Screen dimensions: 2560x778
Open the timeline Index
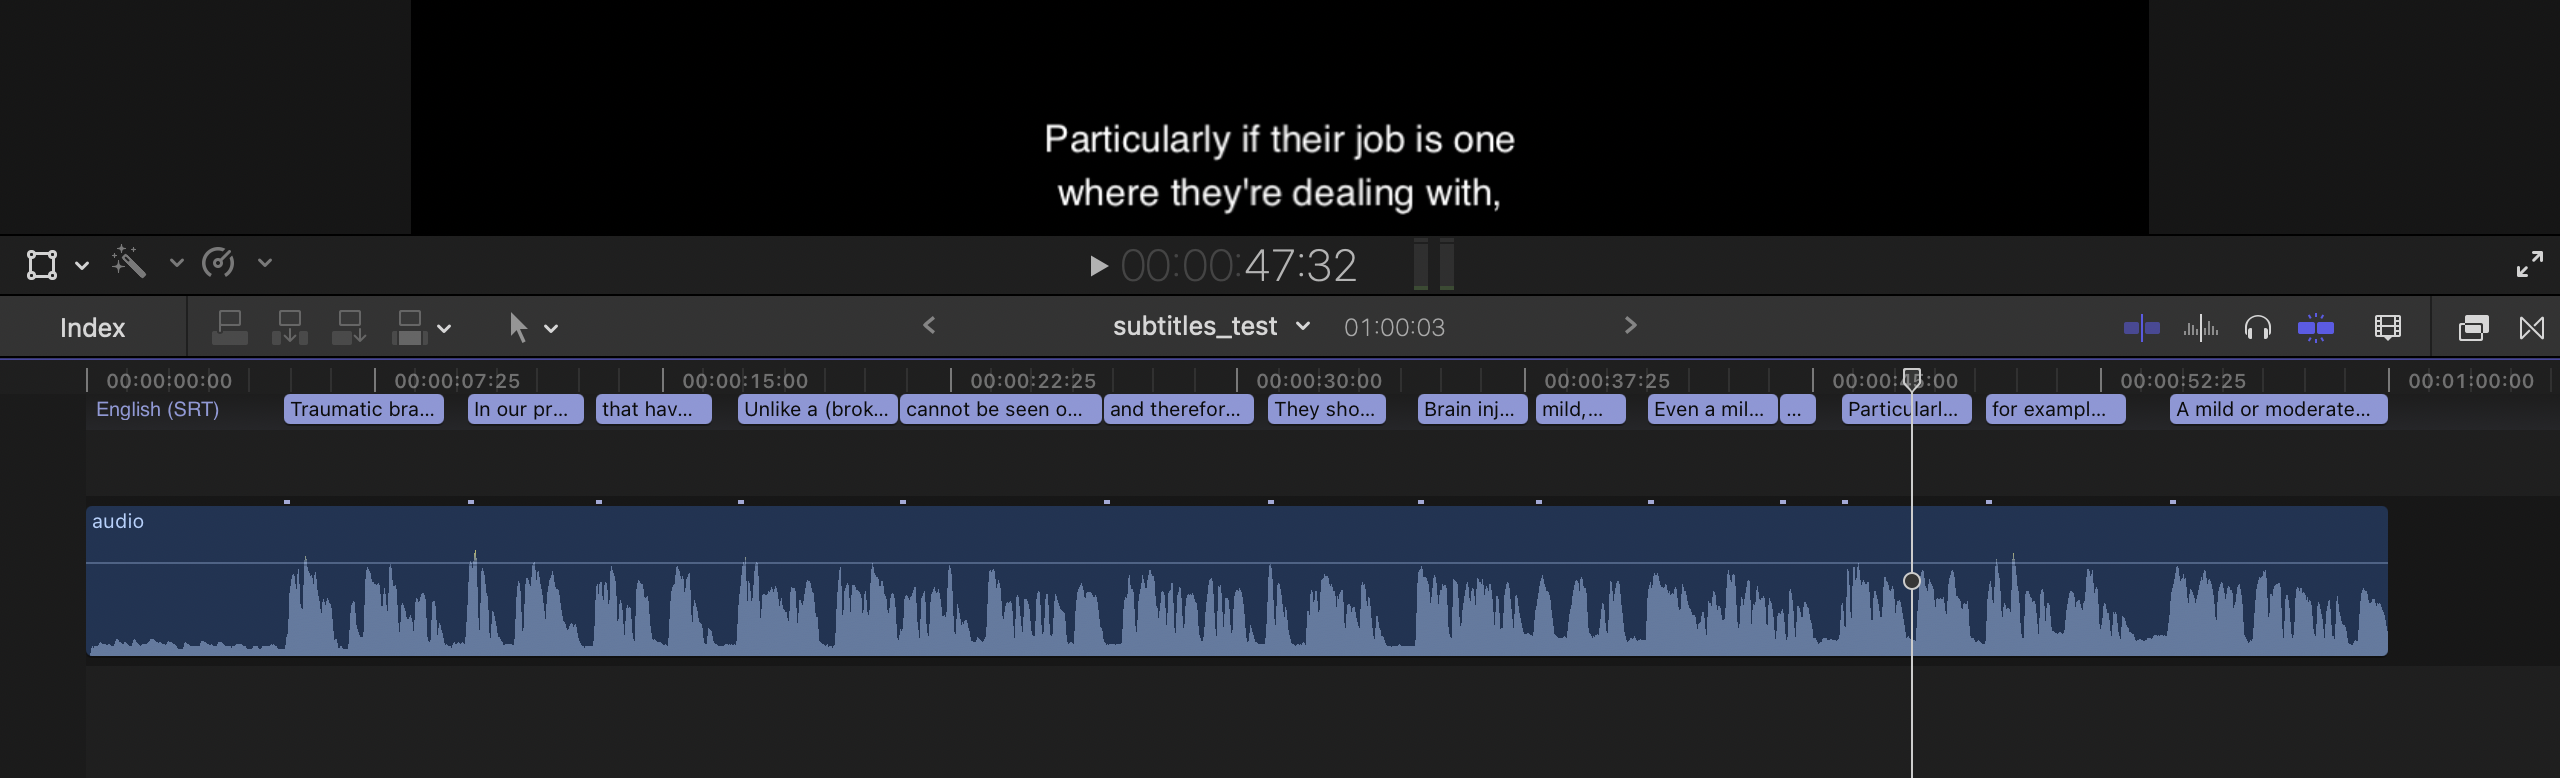coord(92,328)
